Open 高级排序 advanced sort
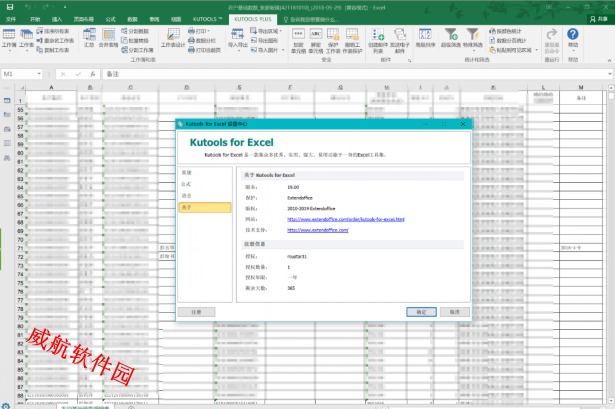The height and width of the screenshot is (409, 615). (x=426, y=38)
